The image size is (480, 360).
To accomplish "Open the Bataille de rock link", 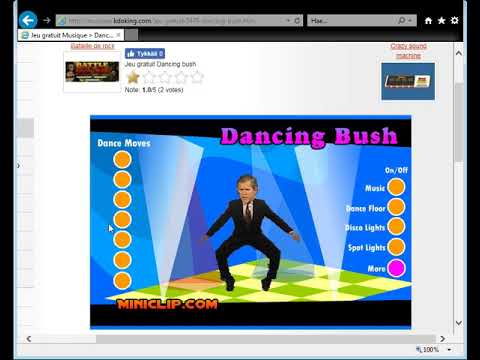I will (92, 46).
